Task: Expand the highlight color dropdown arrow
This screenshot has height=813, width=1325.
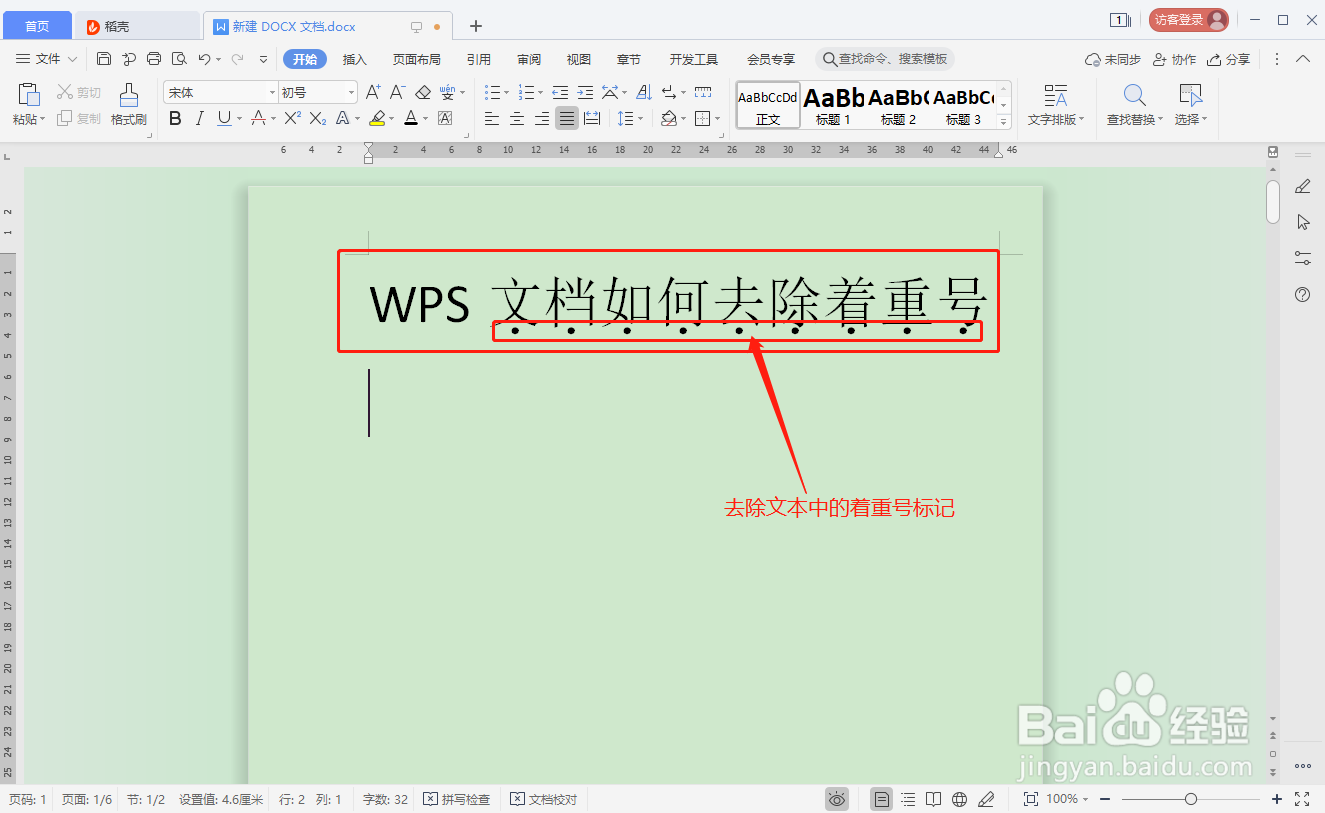Action: tap(391, 120)
